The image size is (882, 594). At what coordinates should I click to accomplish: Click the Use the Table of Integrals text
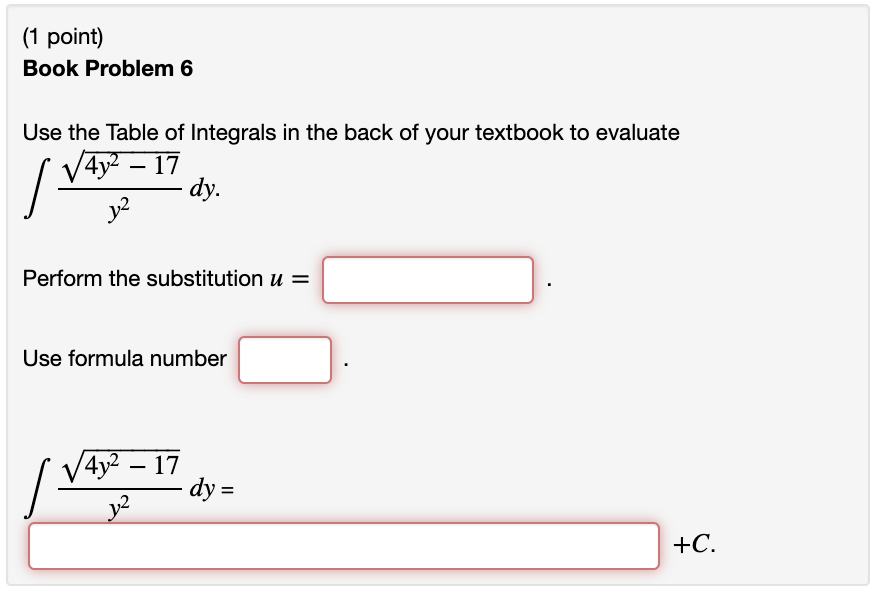350,132
